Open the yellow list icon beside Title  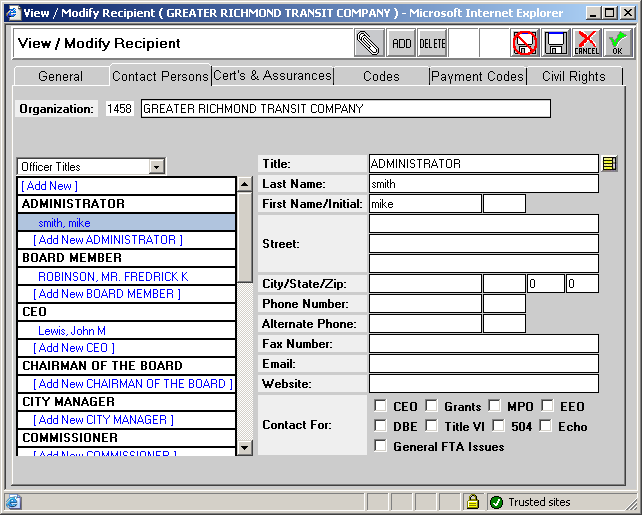(x=609, y=164)
